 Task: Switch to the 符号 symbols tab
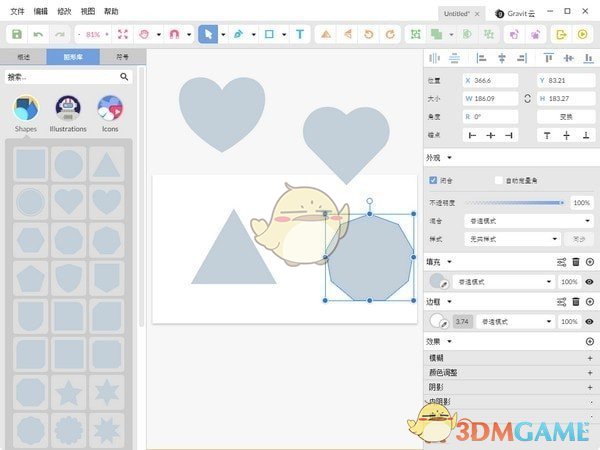[122, 57]
